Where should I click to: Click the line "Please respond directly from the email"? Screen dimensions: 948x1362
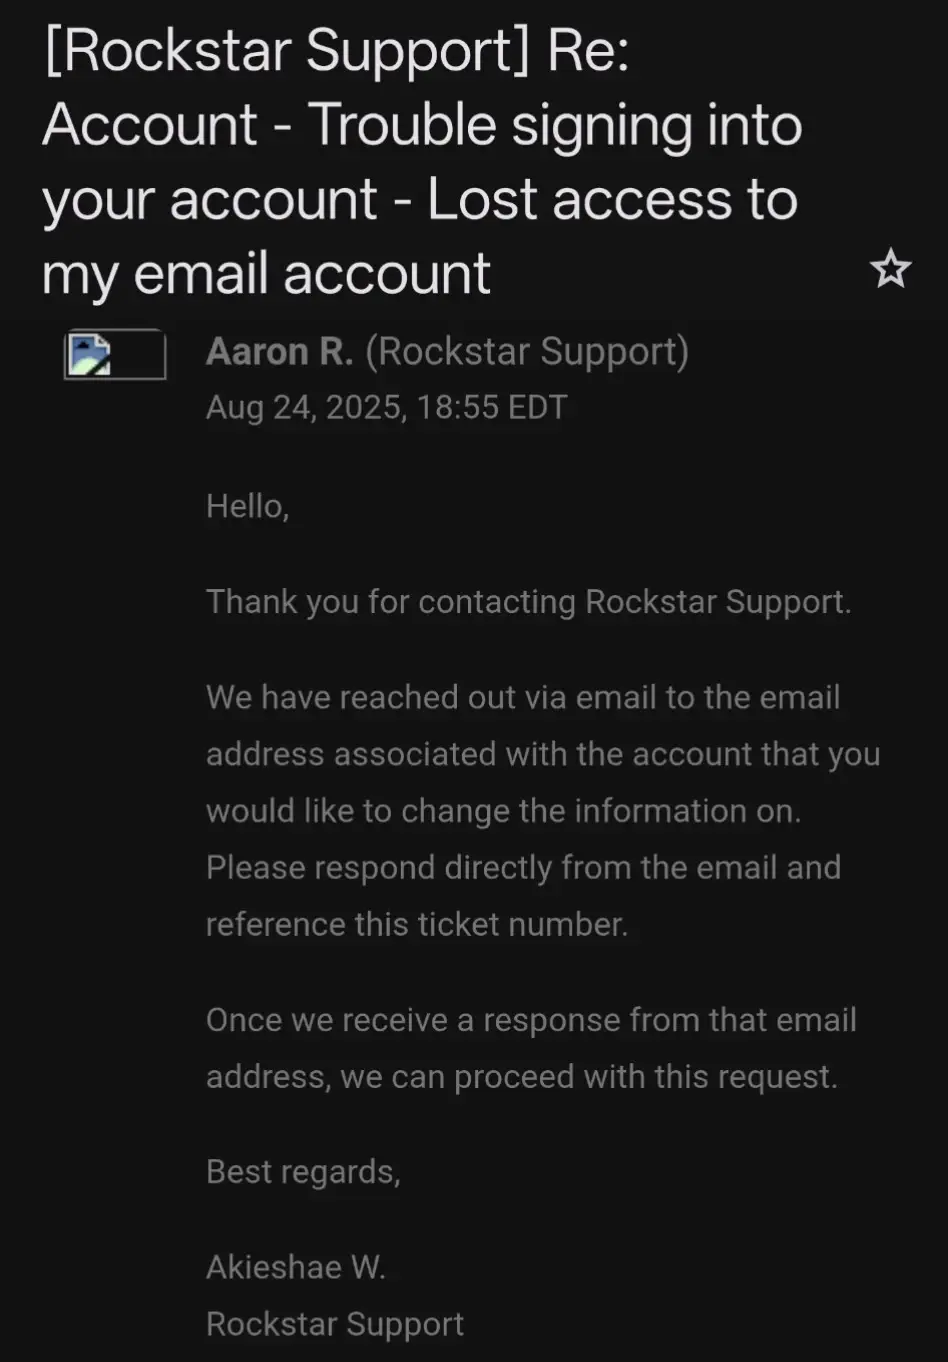point(522,868)
